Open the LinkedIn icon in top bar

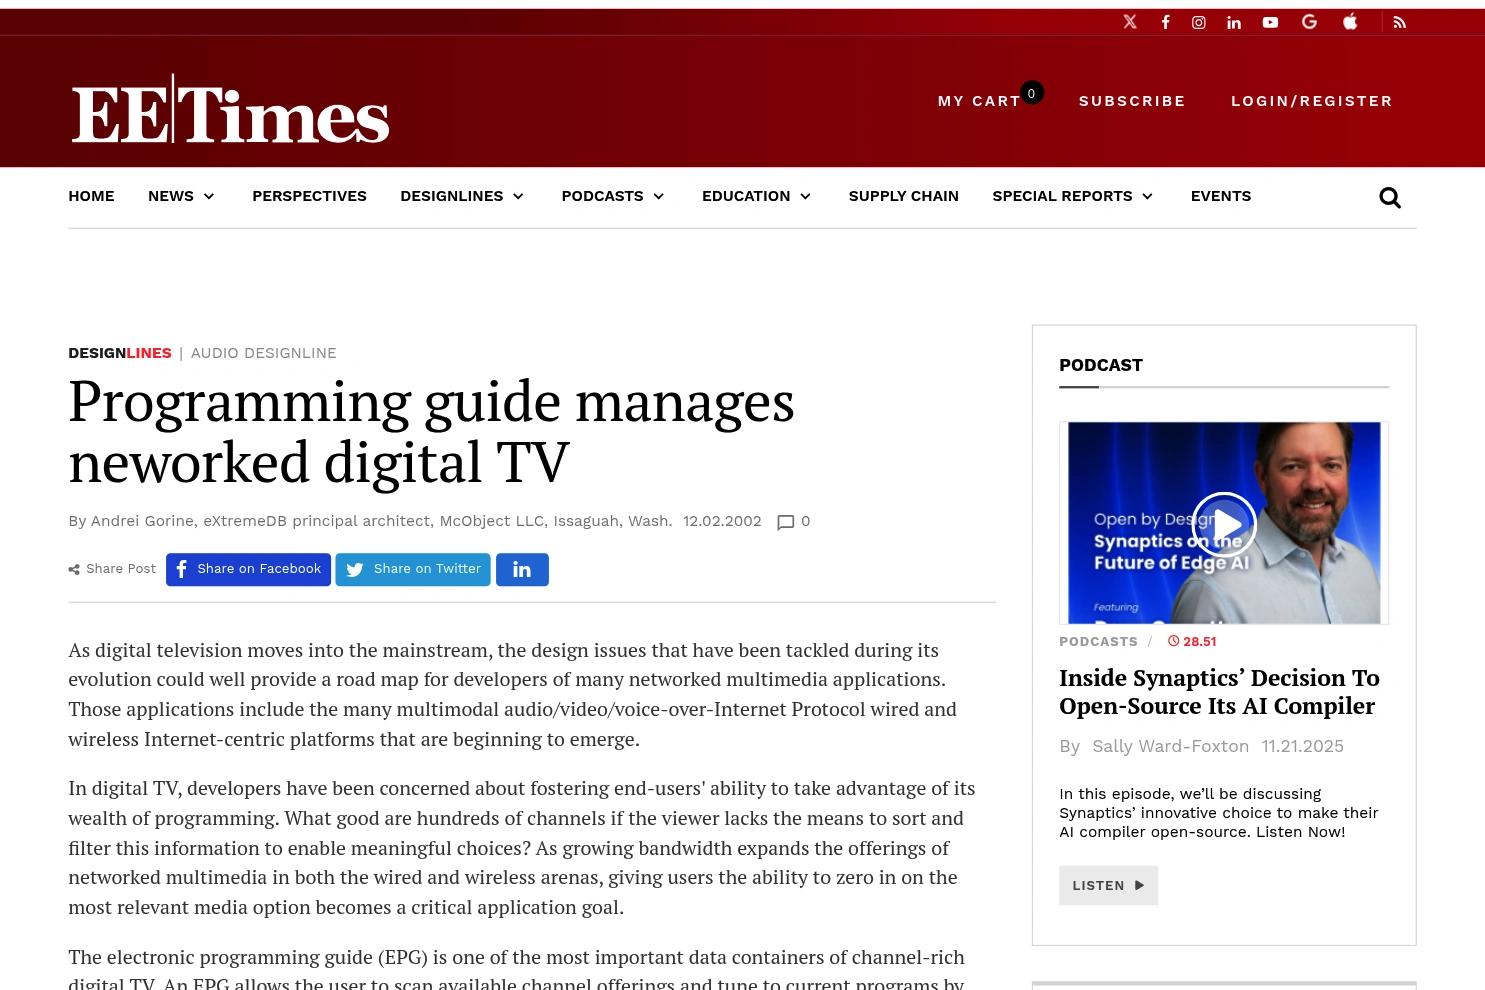tap(1234, 22)
